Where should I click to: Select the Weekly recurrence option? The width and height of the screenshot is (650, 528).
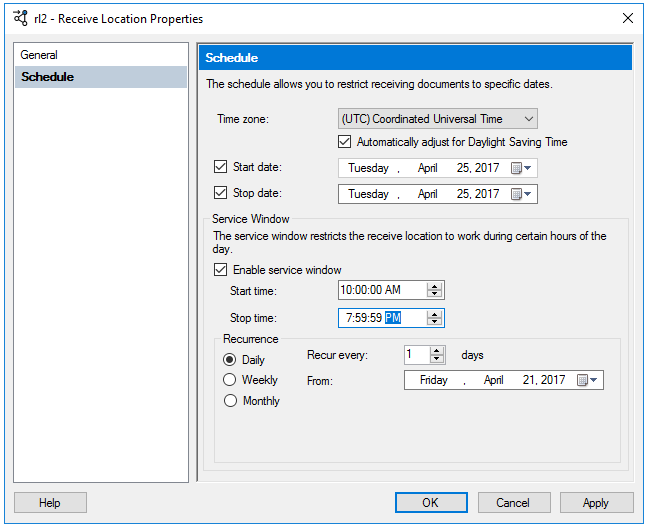(230, 380)
